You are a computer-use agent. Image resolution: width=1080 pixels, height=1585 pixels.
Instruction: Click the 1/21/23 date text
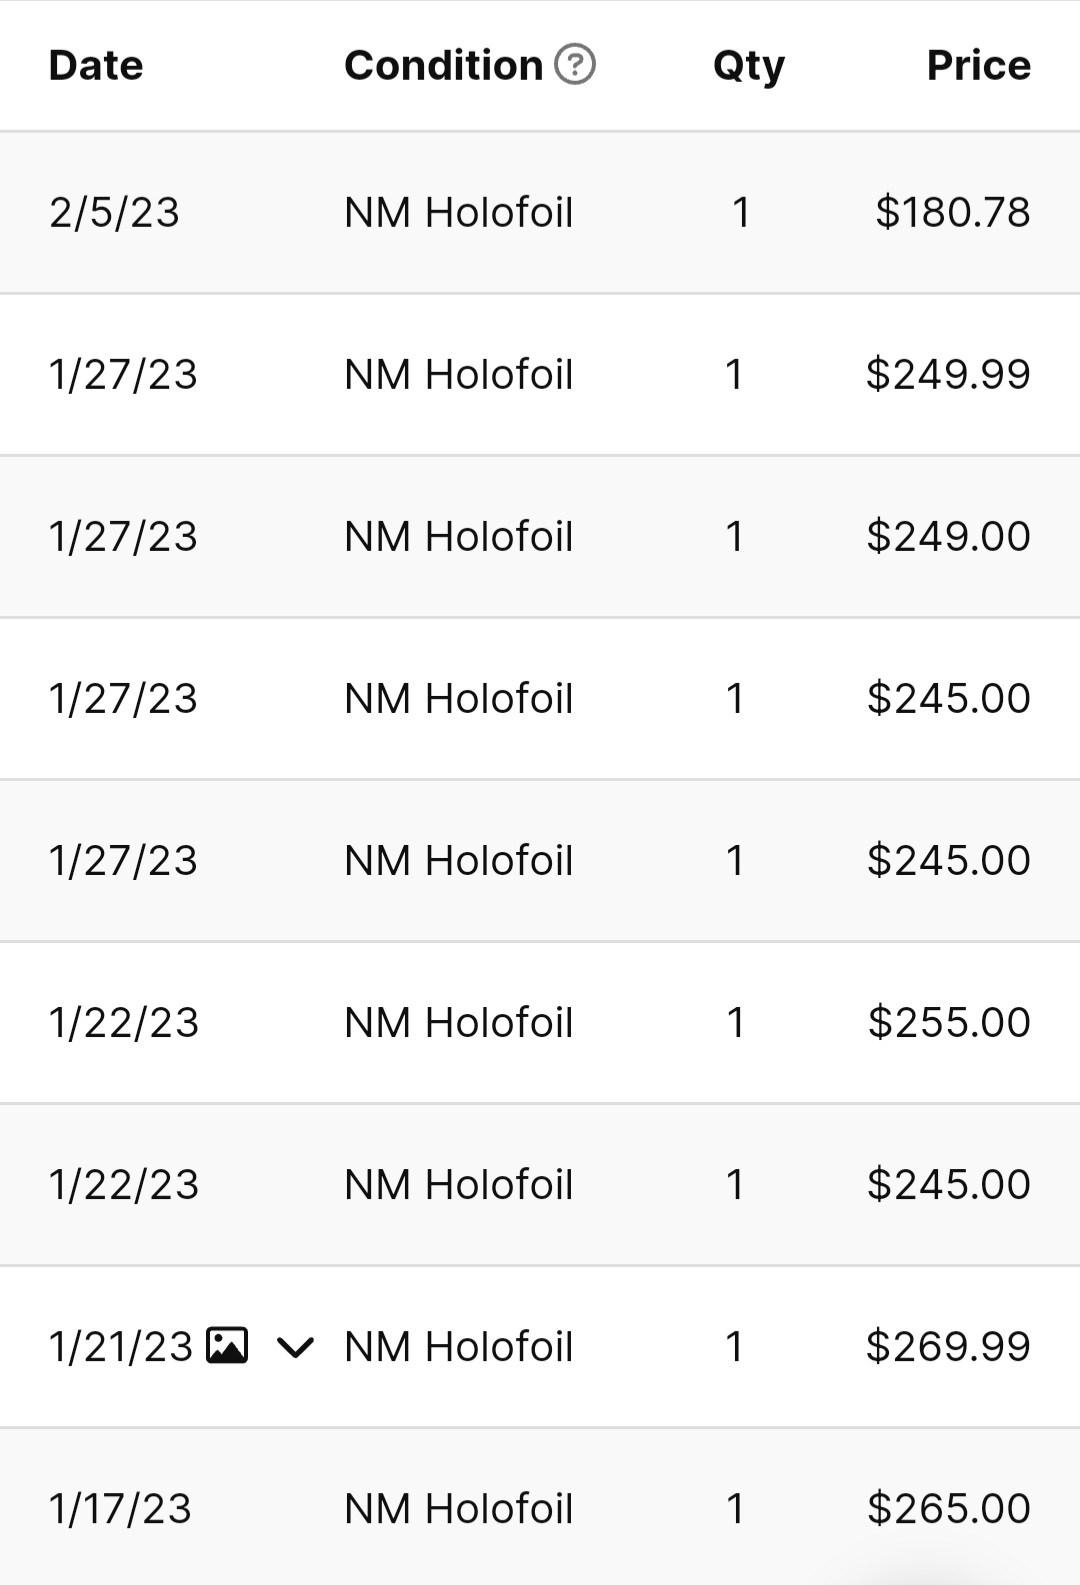pos(120,1346)
